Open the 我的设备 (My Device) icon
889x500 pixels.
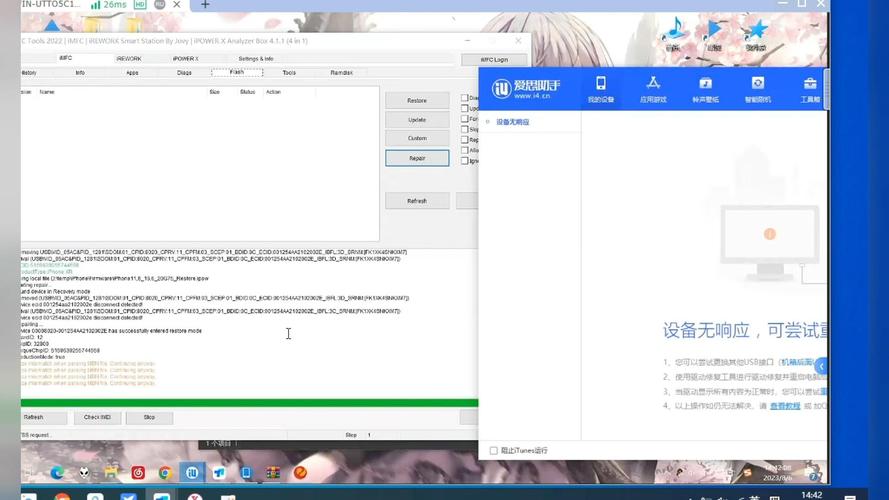pos(601,88)
